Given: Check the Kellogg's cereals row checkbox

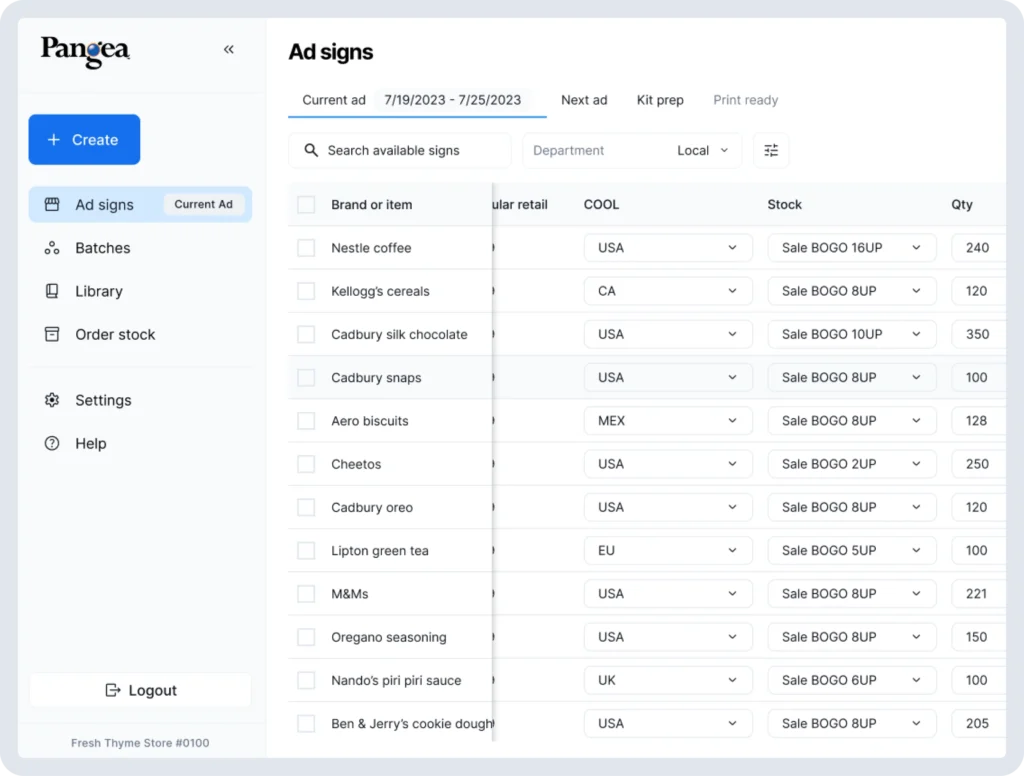Looking at the screenshot, I should coord(306,291).
